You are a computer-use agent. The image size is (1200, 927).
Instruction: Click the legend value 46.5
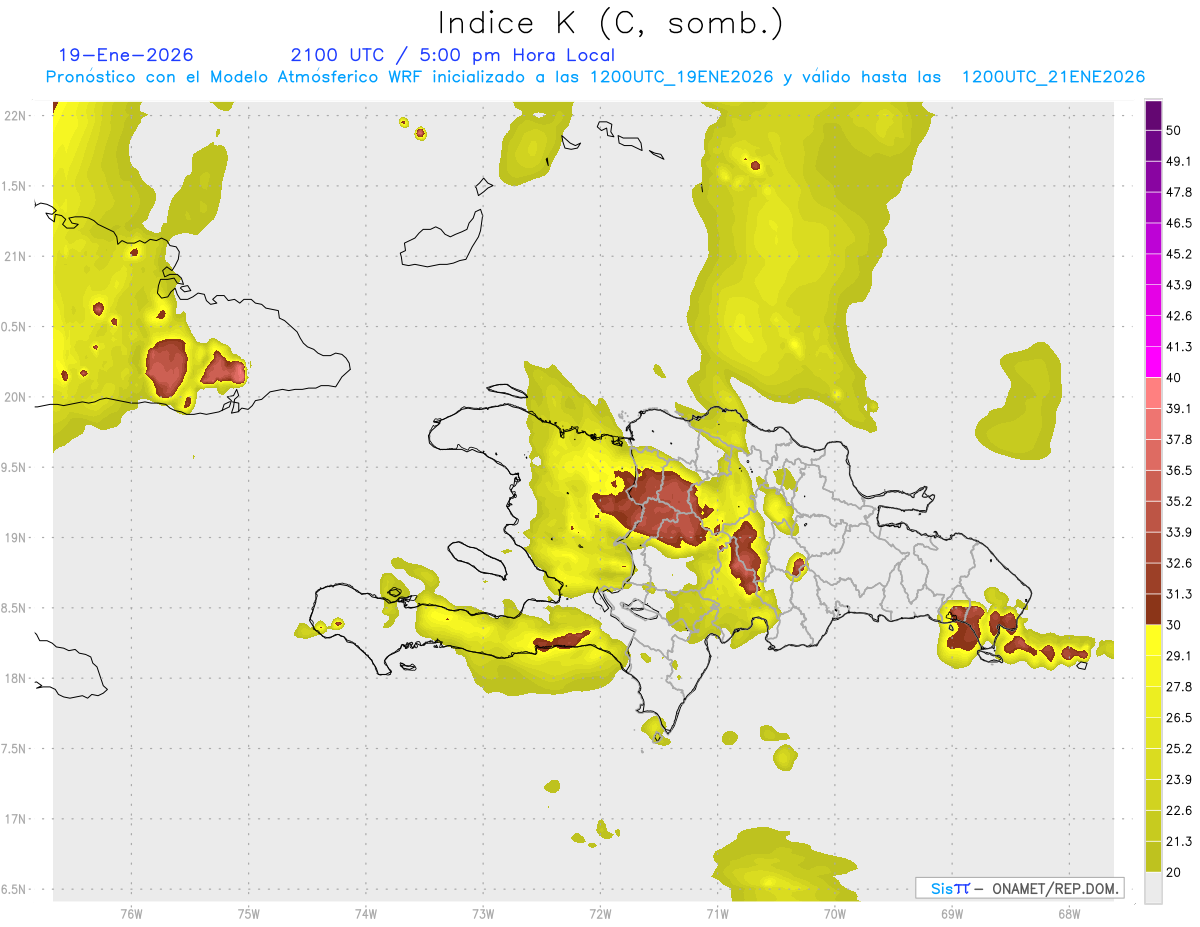(1178, 223)
